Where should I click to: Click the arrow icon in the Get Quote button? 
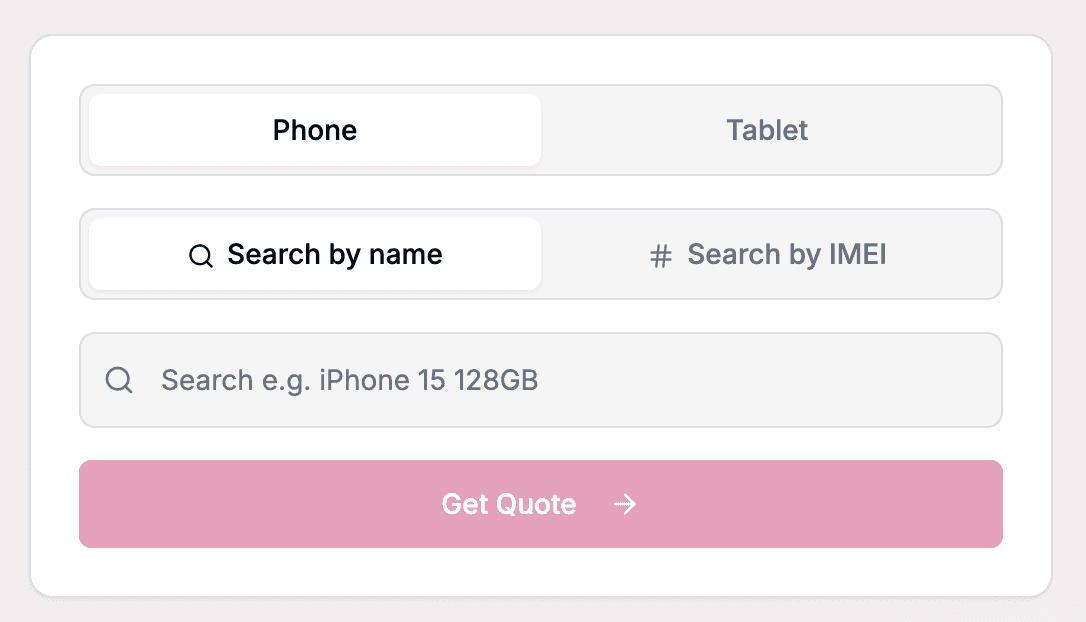tap(626, 504)
